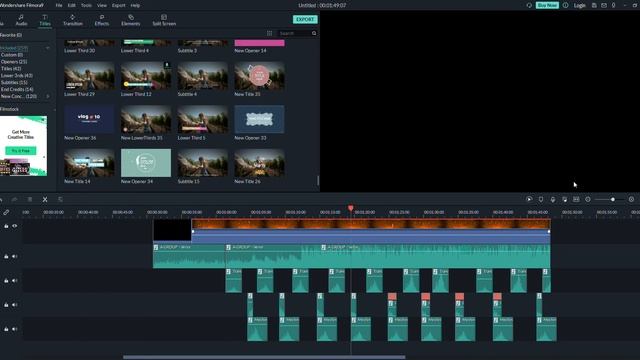Click the delete trash icon in timeline toolbar
Screen dimensions: 640x360
(30, 199)
